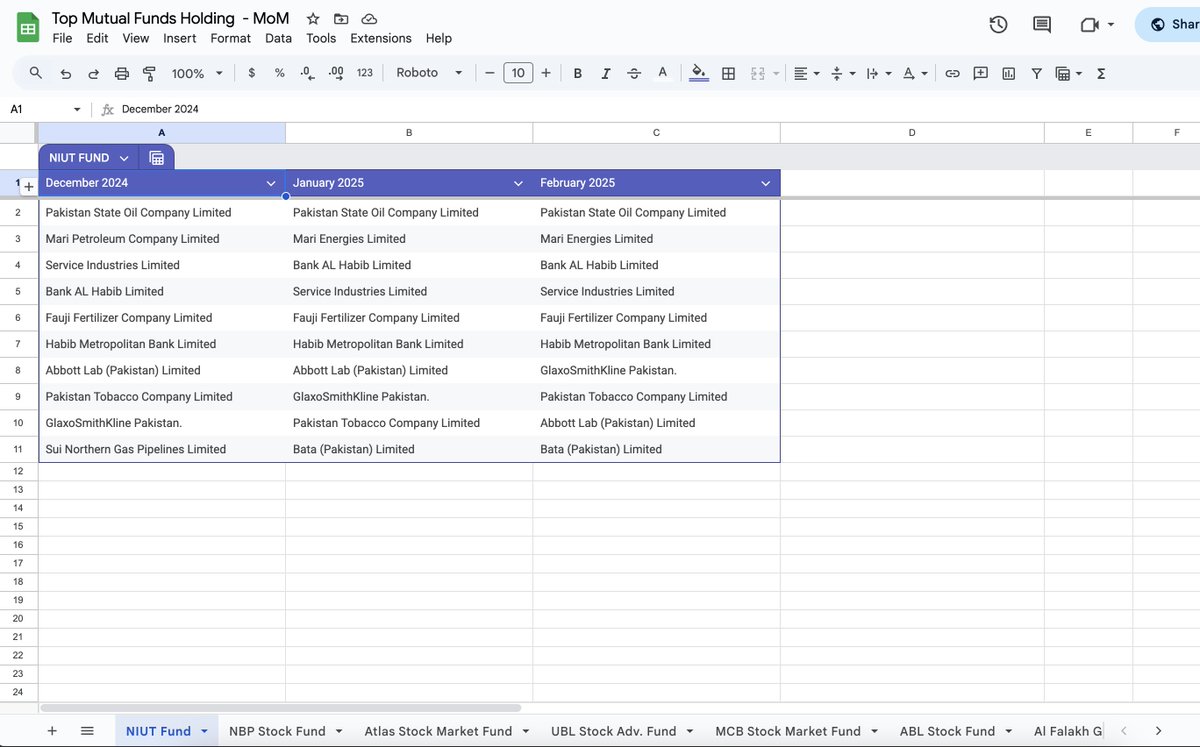Toggle strikethrough formatting
This screenshot has width=1200, height=747.
(633, 73)
